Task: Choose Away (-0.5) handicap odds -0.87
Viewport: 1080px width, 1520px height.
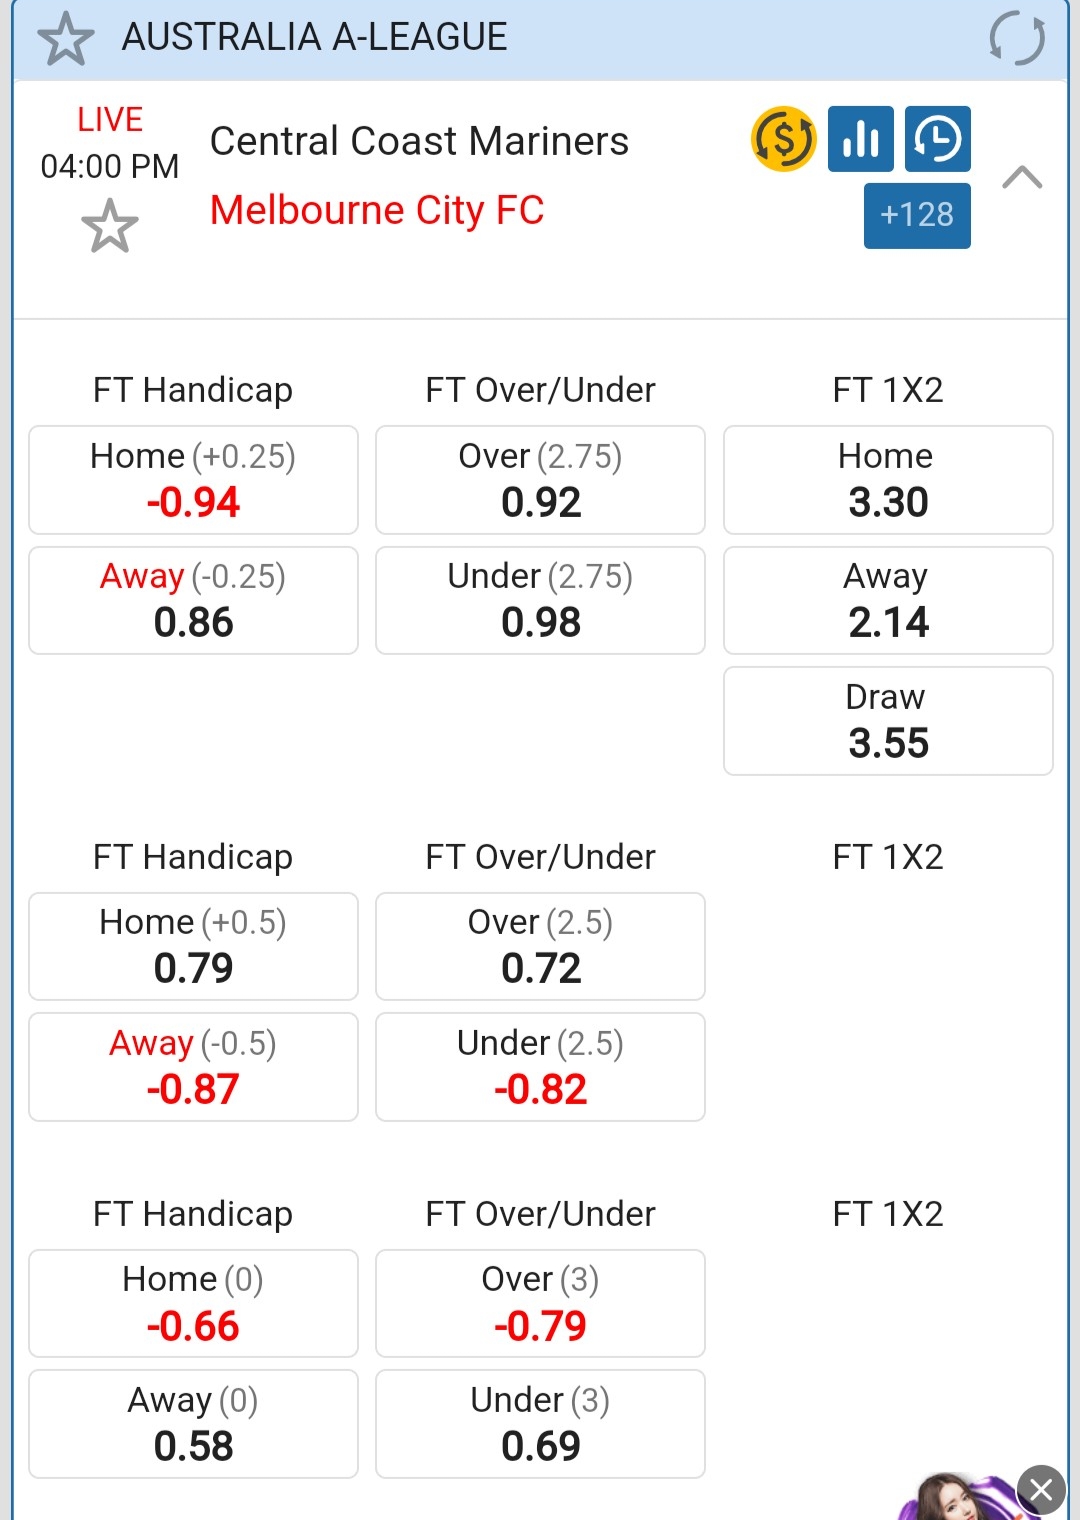Action: pyautogui.click(x=193, y=1067)
